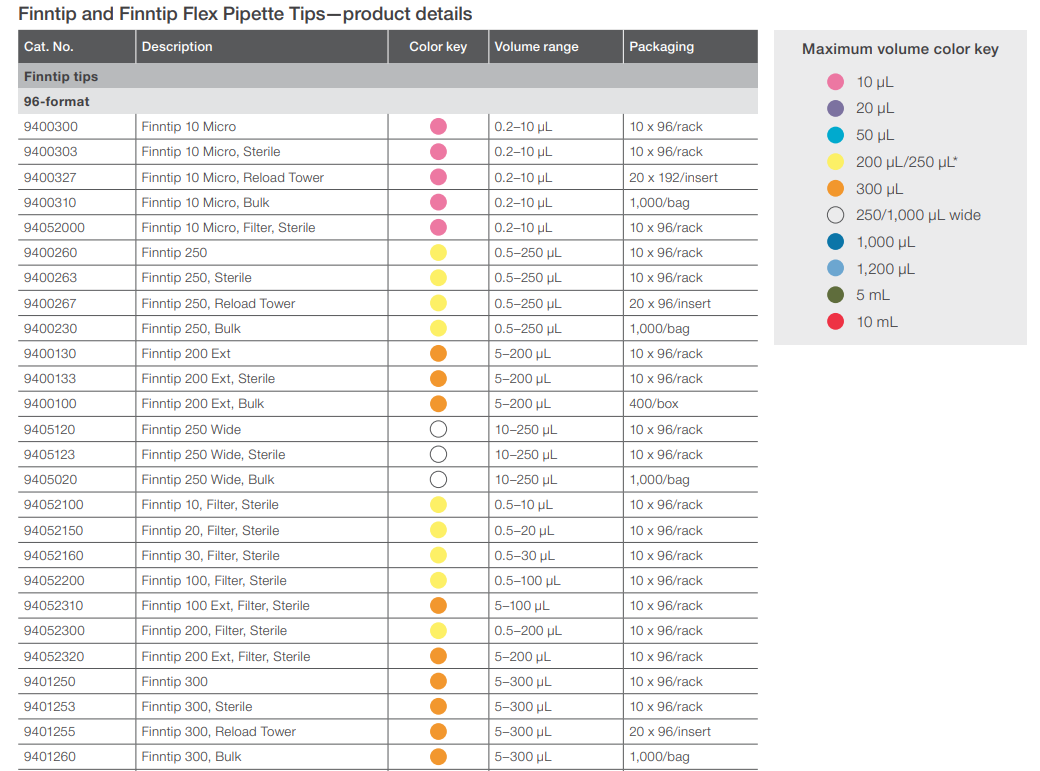Click packaging value 400/box

(653, 404)
